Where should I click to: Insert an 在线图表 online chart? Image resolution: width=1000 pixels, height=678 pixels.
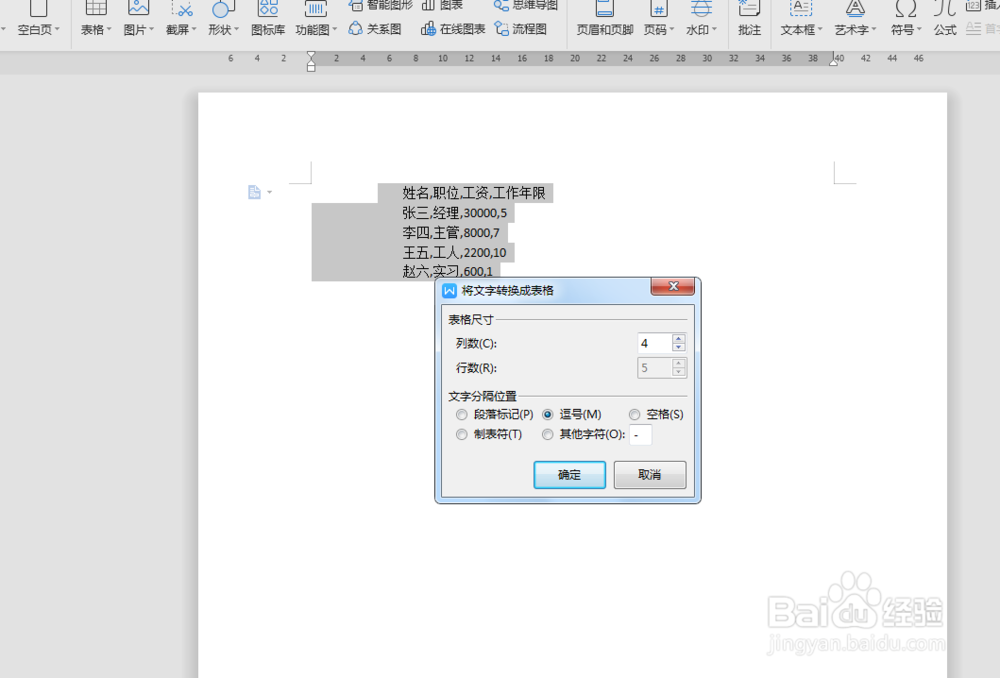pos(453,29)
